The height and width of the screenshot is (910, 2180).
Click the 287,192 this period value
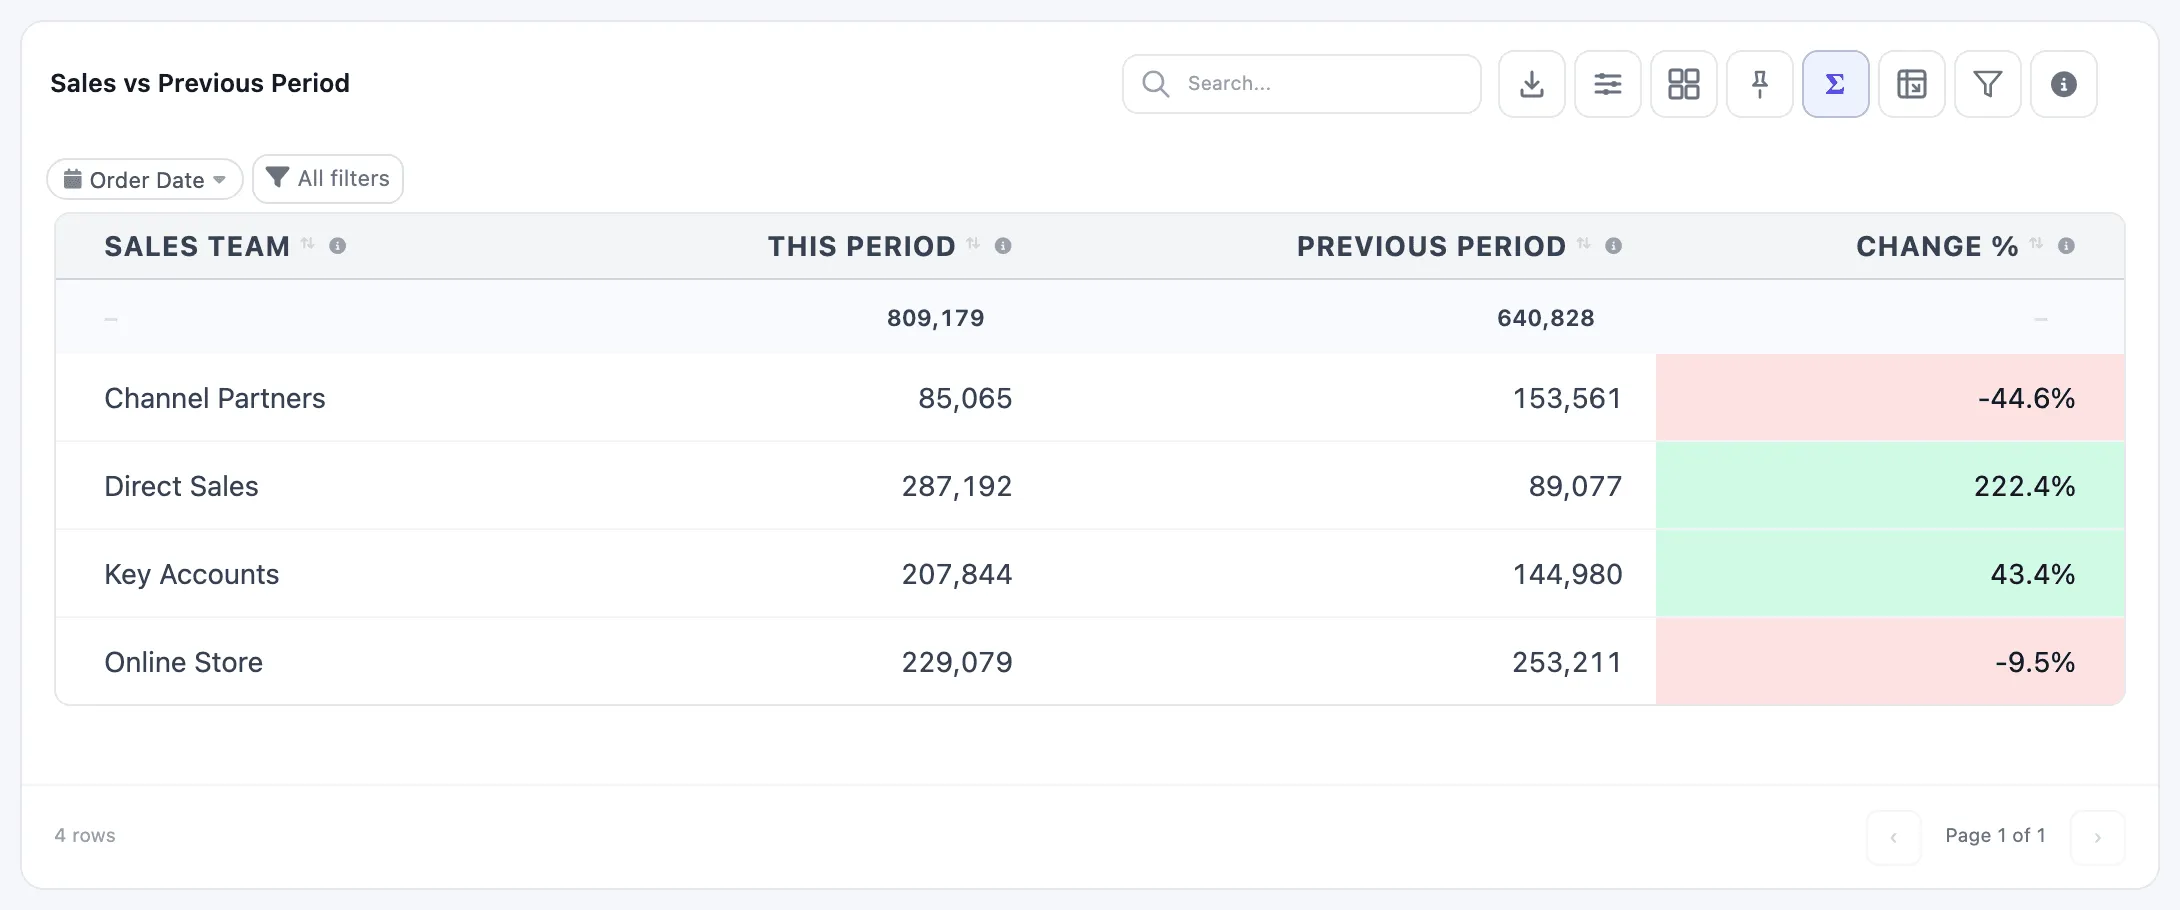[957, 486]
